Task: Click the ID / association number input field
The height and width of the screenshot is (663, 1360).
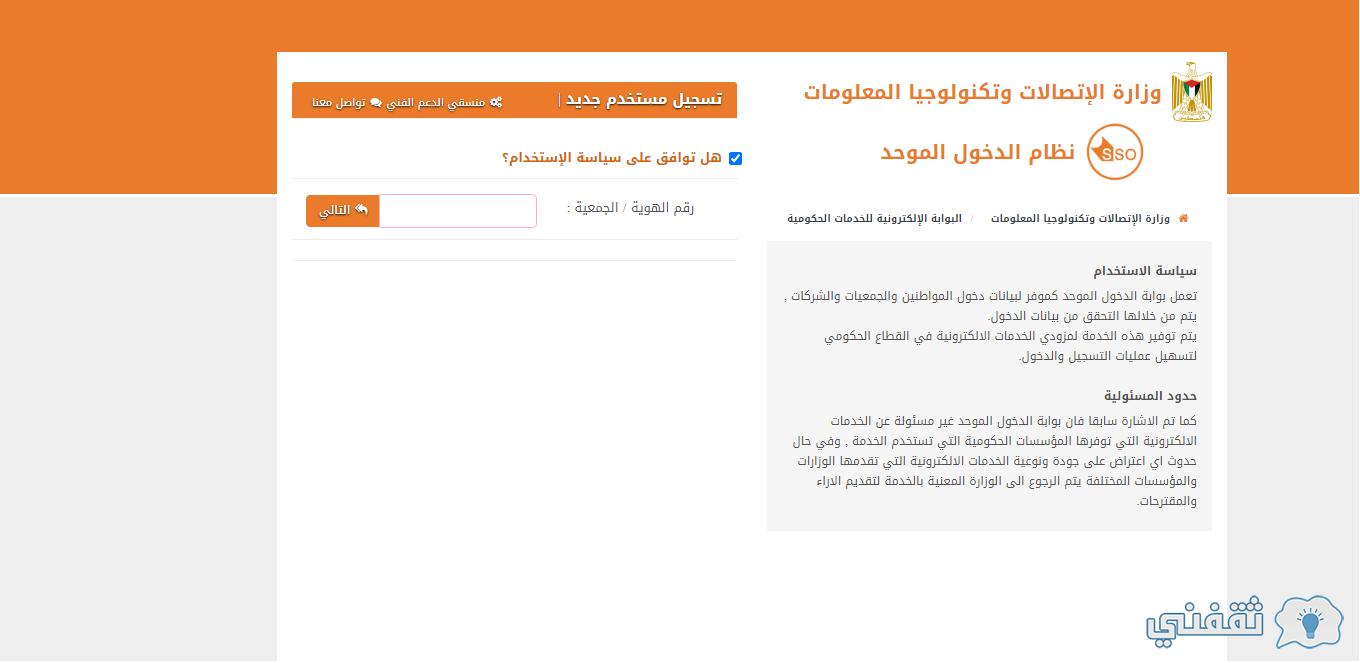Action: [x=458, y=211]
